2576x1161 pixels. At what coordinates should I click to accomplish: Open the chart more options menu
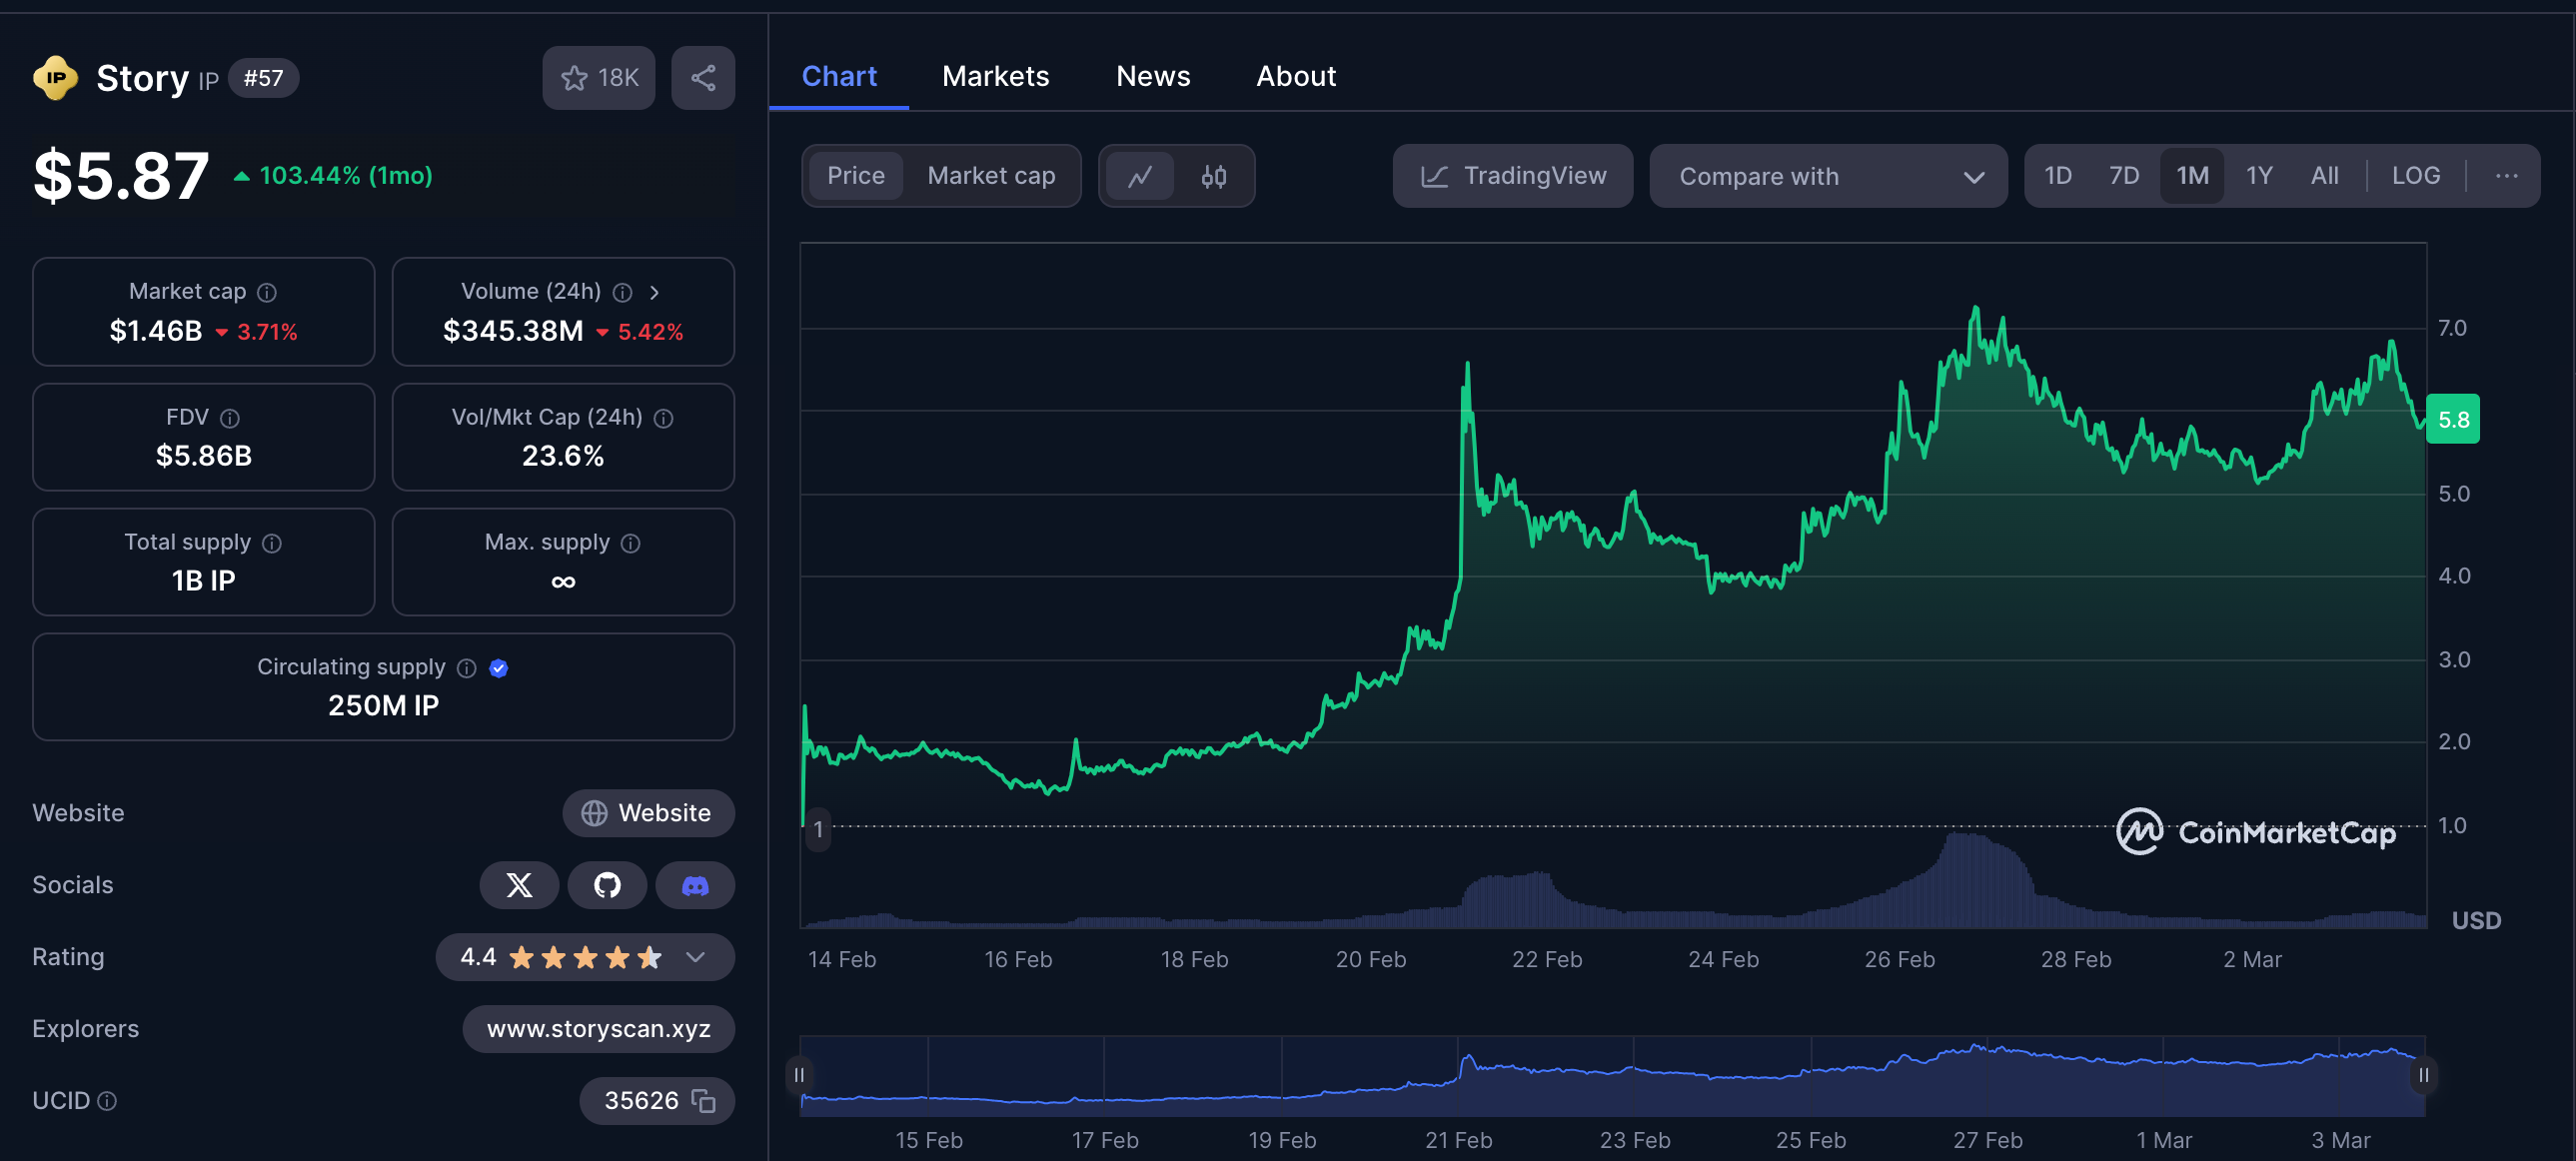point(2507,176)
